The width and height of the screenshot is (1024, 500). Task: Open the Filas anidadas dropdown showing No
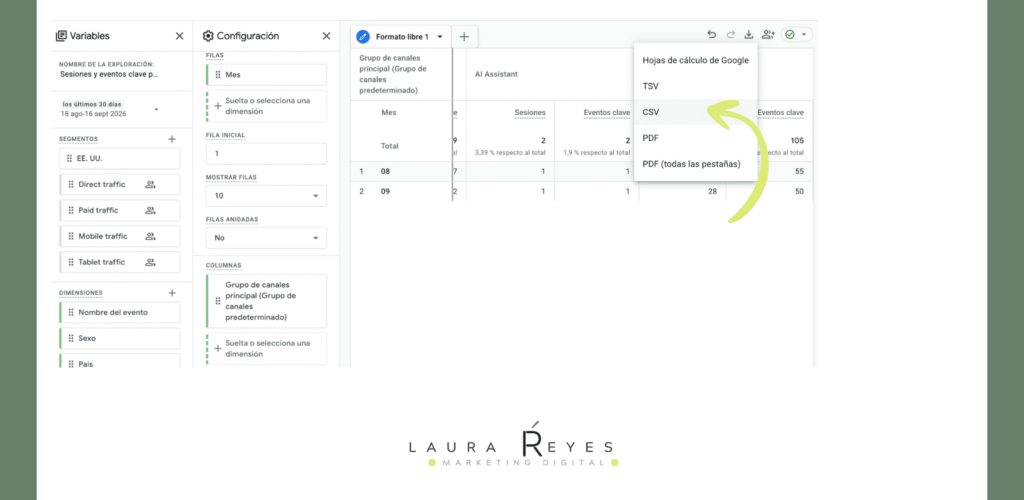[x=266, y=238]
